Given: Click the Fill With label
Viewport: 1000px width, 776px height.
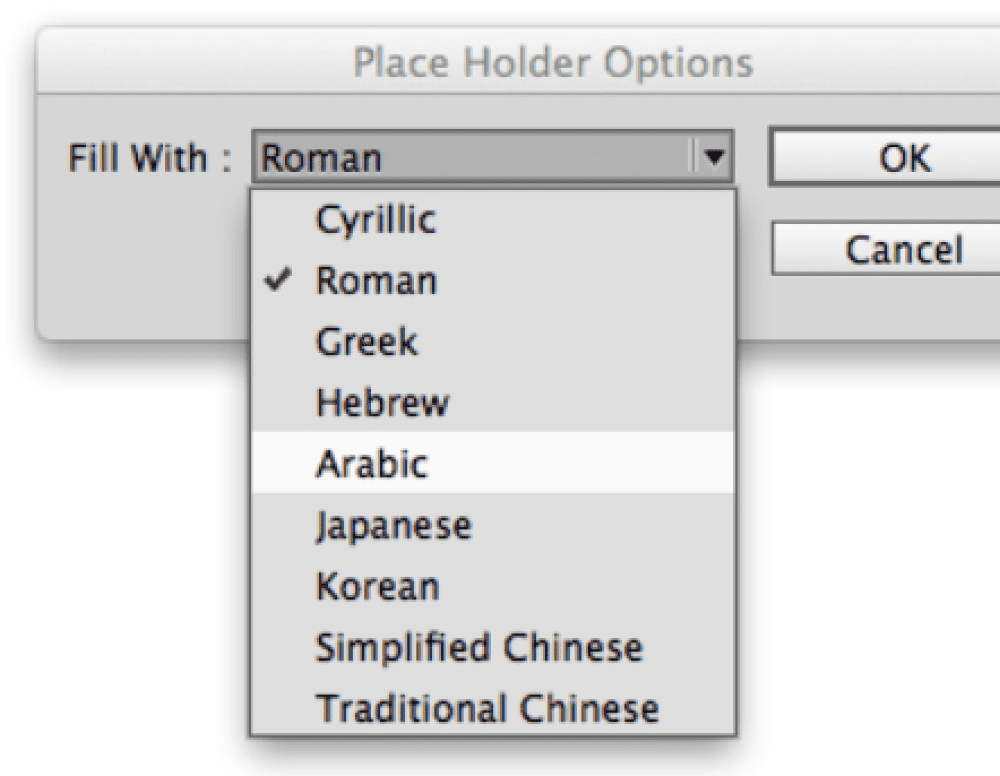Looking at the screenshot, I should click(x=149, y=157).
